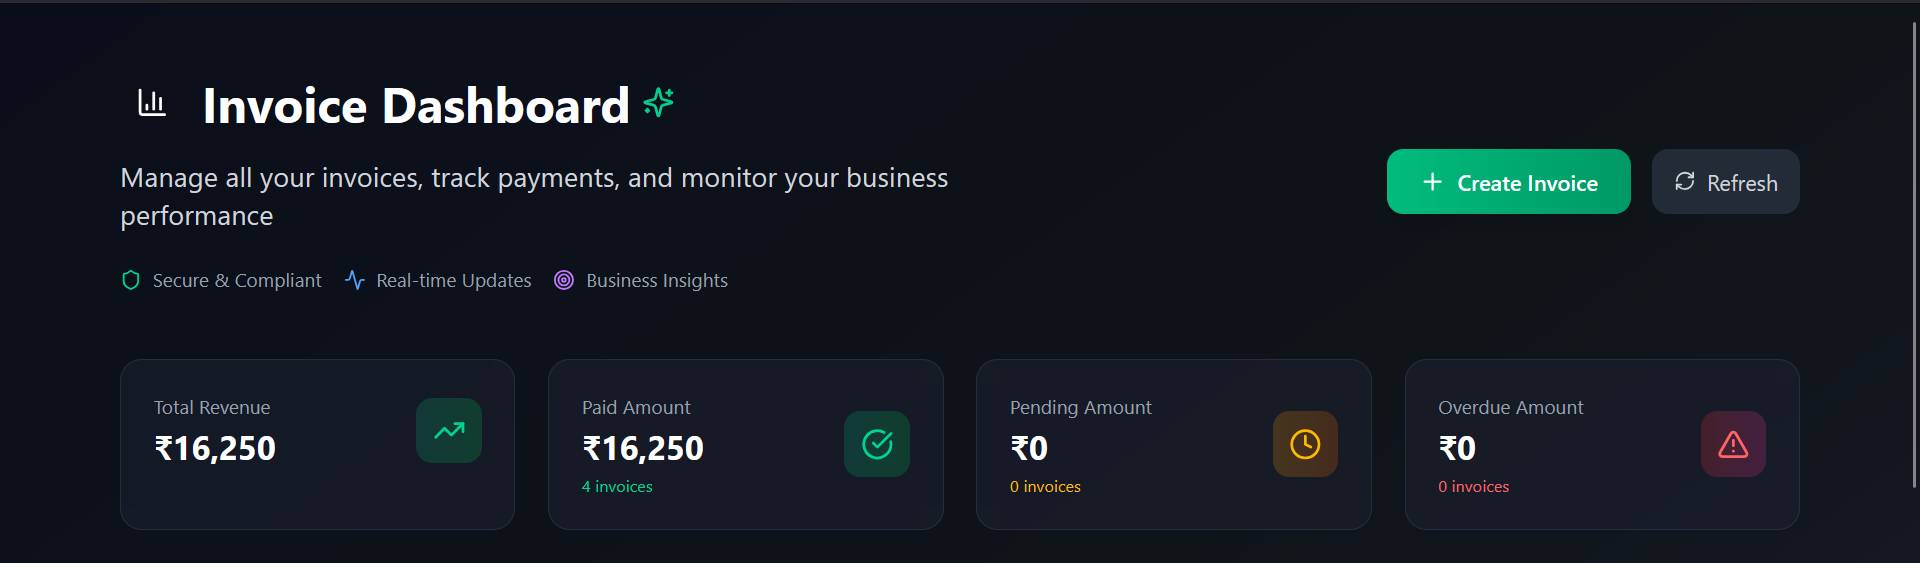Screen dimensions: 1920x563
Task: Click the Business Insights target icon
Action: (x=564, y=280)
